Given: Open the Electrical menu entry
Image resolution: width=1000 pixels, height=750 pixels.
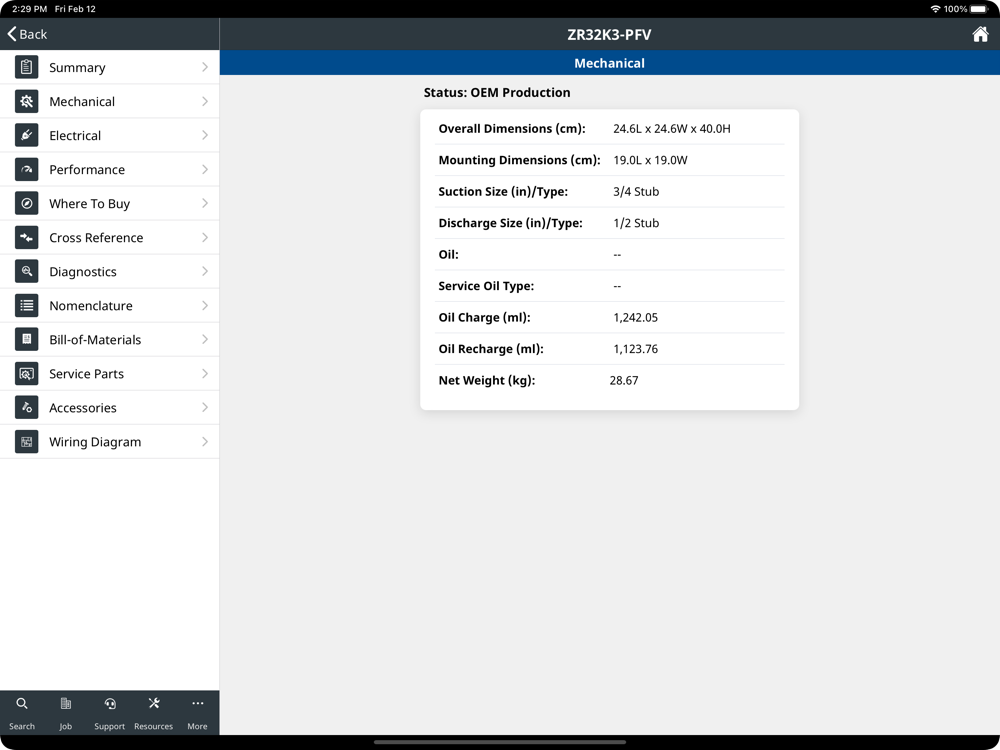Looking at the screenshot, I should pos(110,135).
